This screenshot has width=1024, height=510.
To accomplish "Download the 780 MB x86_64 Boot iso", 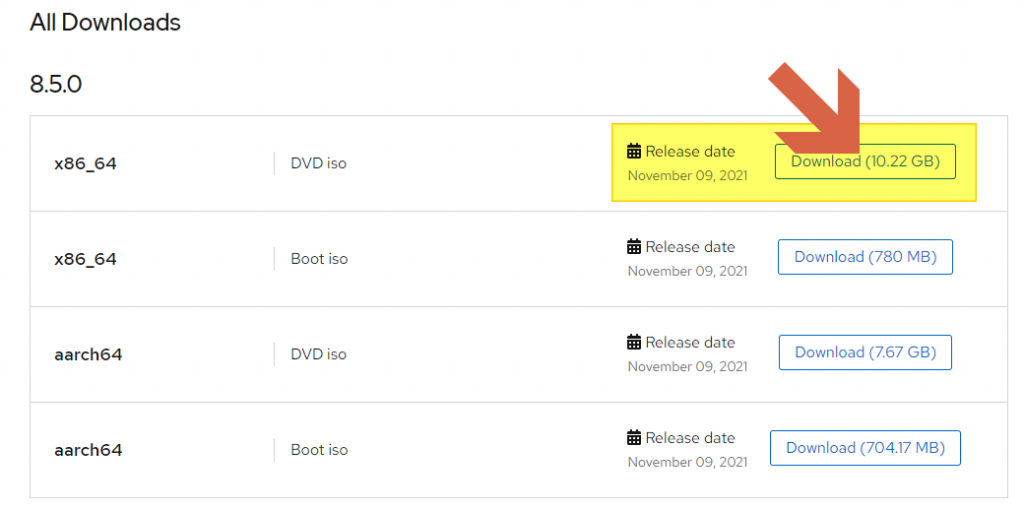I will pos(865,257).
